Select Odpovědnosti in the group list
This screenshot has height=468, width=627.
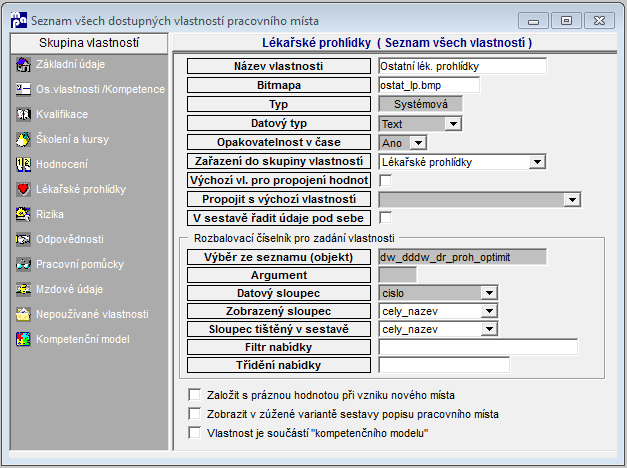(70, 239)
